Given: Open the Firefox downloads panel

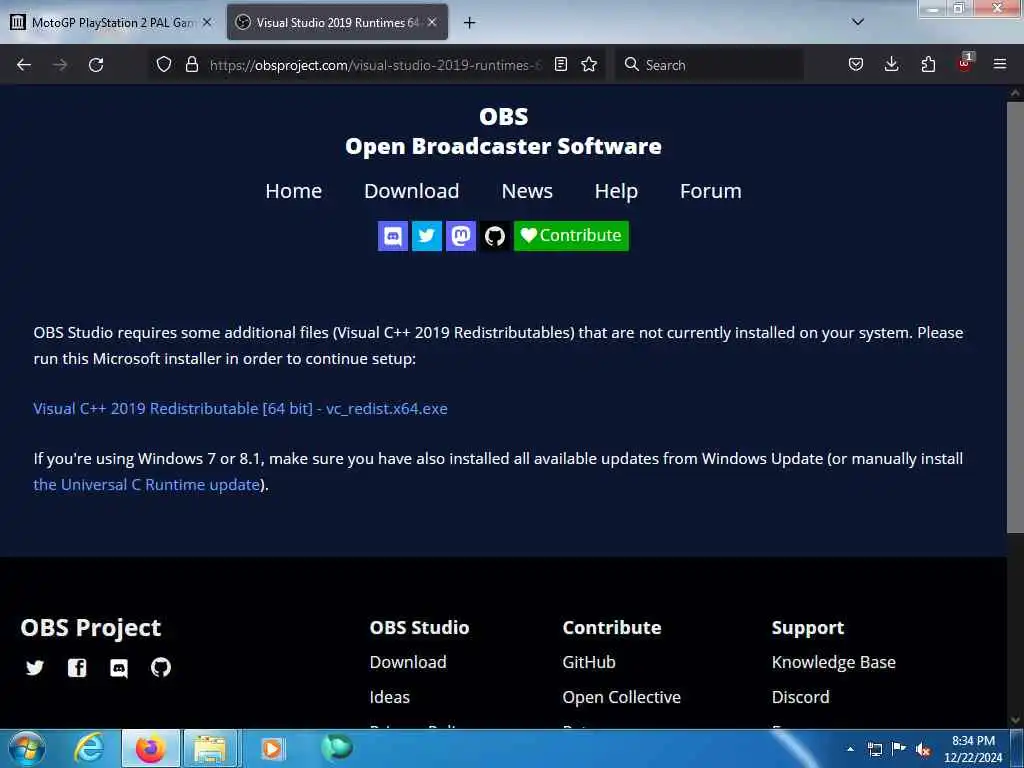Looking at the screenshot, I should point(891,64).
